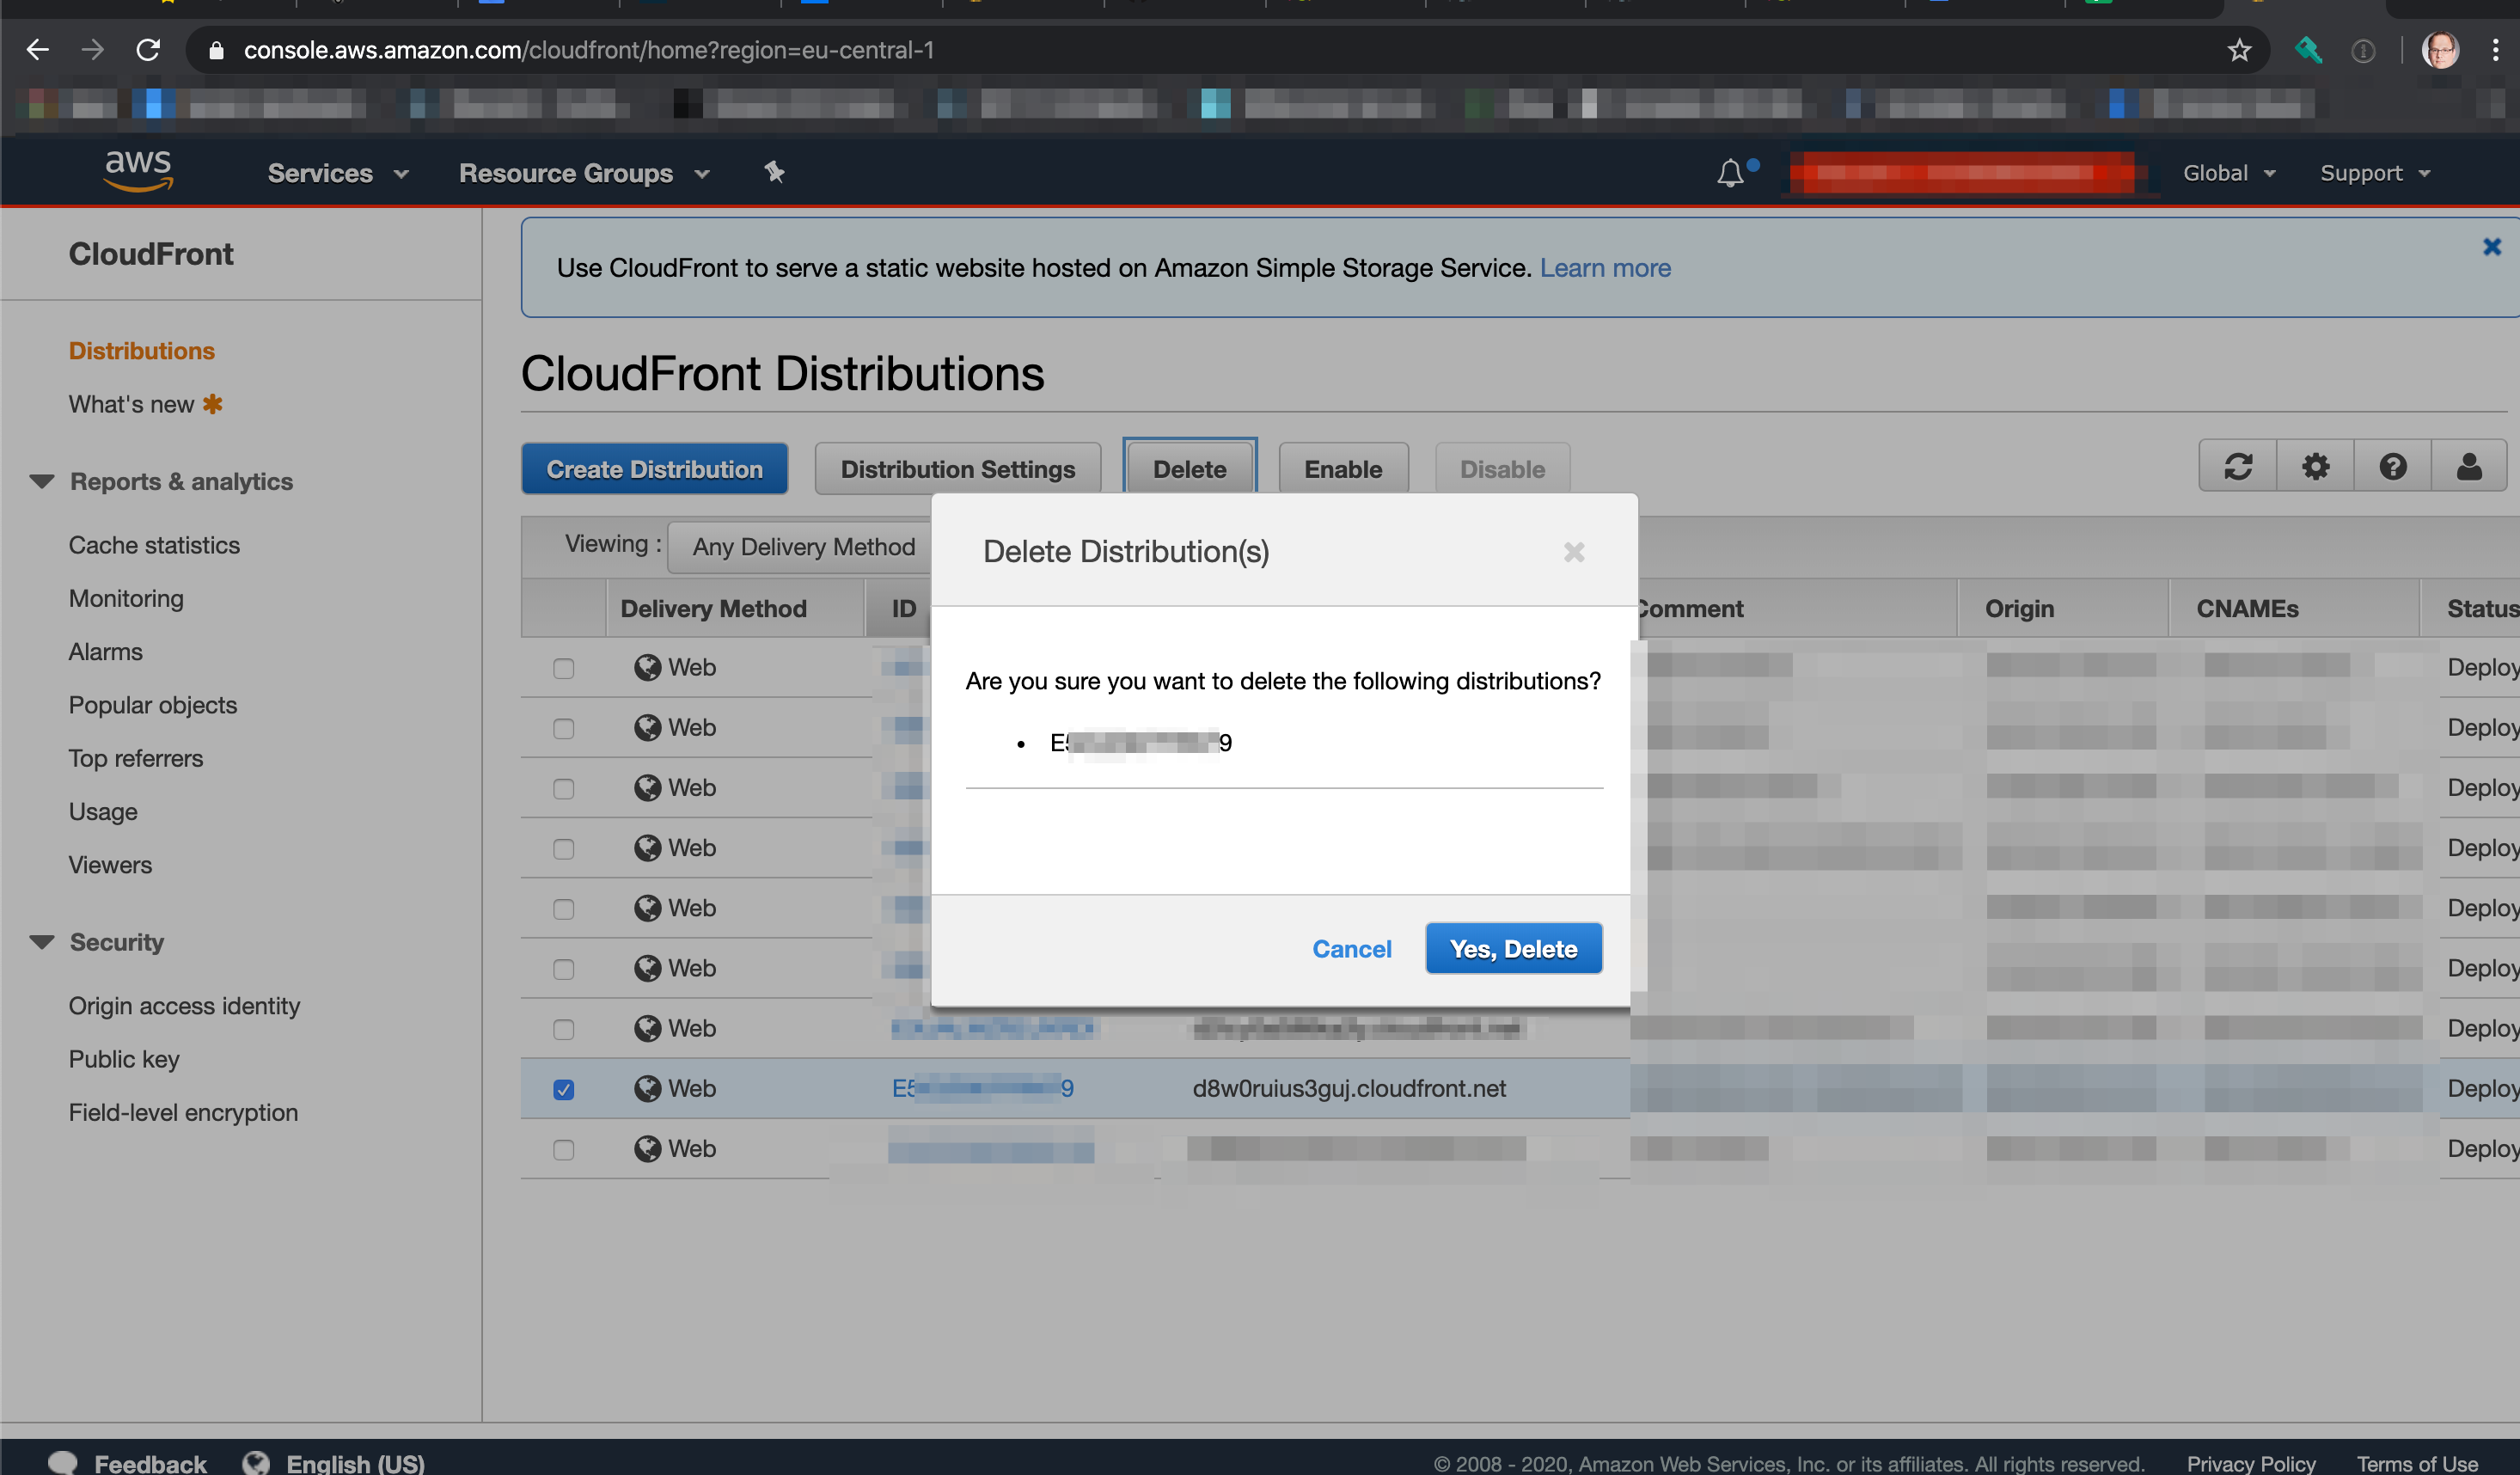Open Alarms in the sidebar
The width and height of the screenshot is (2520, 1475).
coord(105,652)
